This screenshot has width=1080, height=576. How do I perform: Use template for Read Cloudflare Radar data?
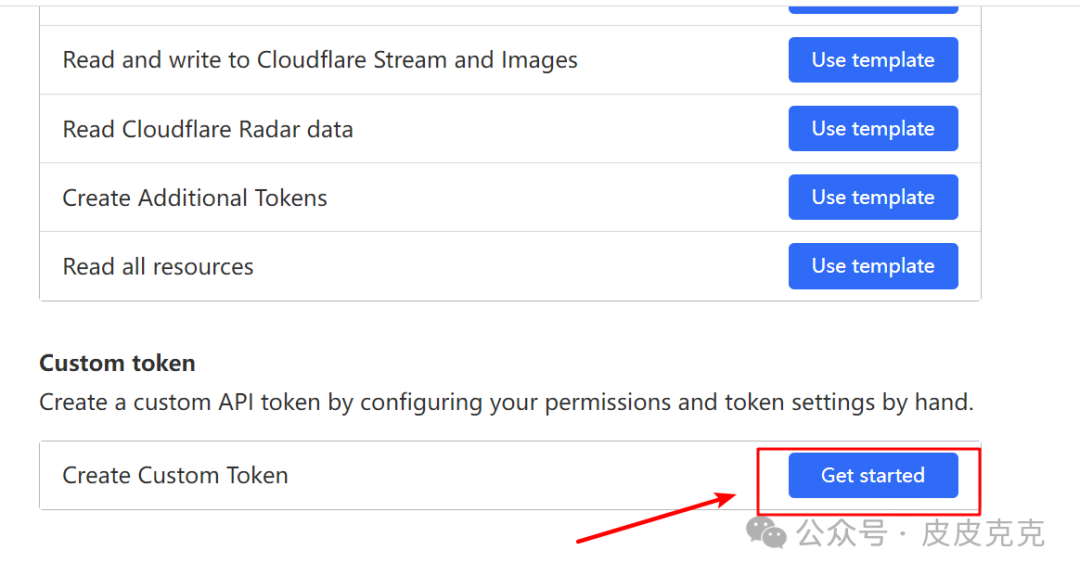(x=873, y=129)
